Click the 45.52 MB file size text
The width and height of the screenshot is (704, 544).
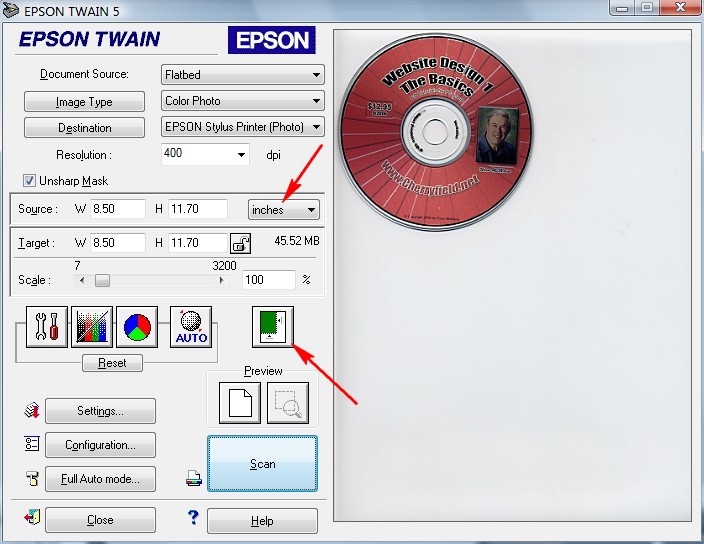[297, 241]
